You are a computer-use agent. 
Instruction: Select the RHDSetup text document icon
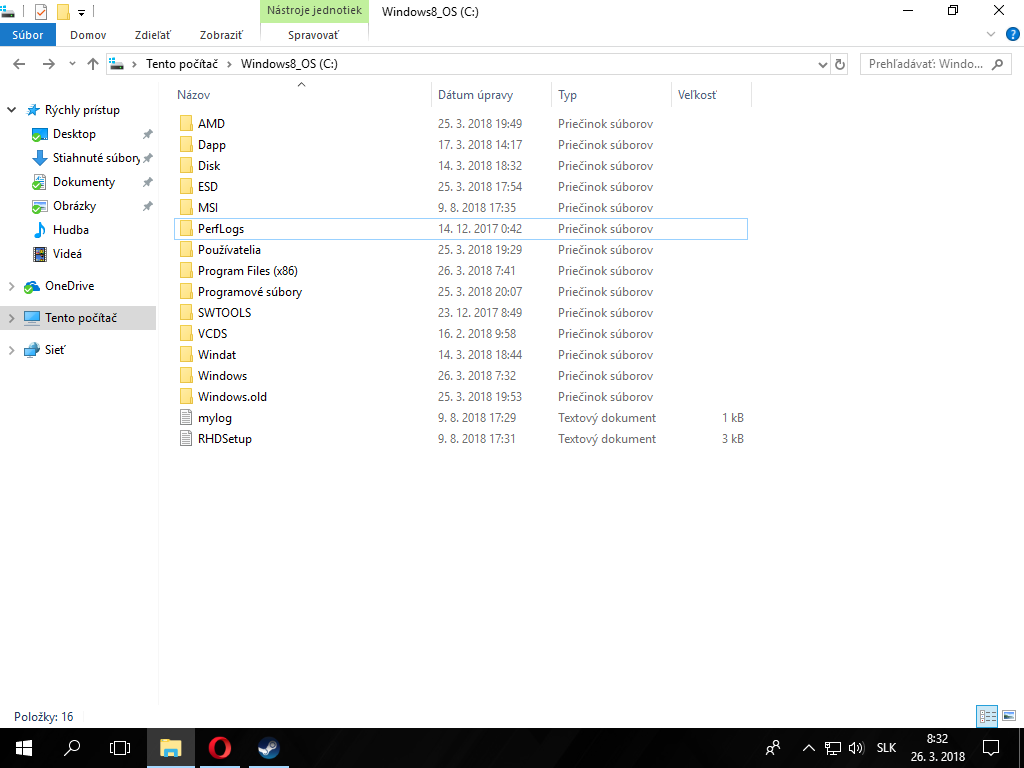(x=186, y=439)
